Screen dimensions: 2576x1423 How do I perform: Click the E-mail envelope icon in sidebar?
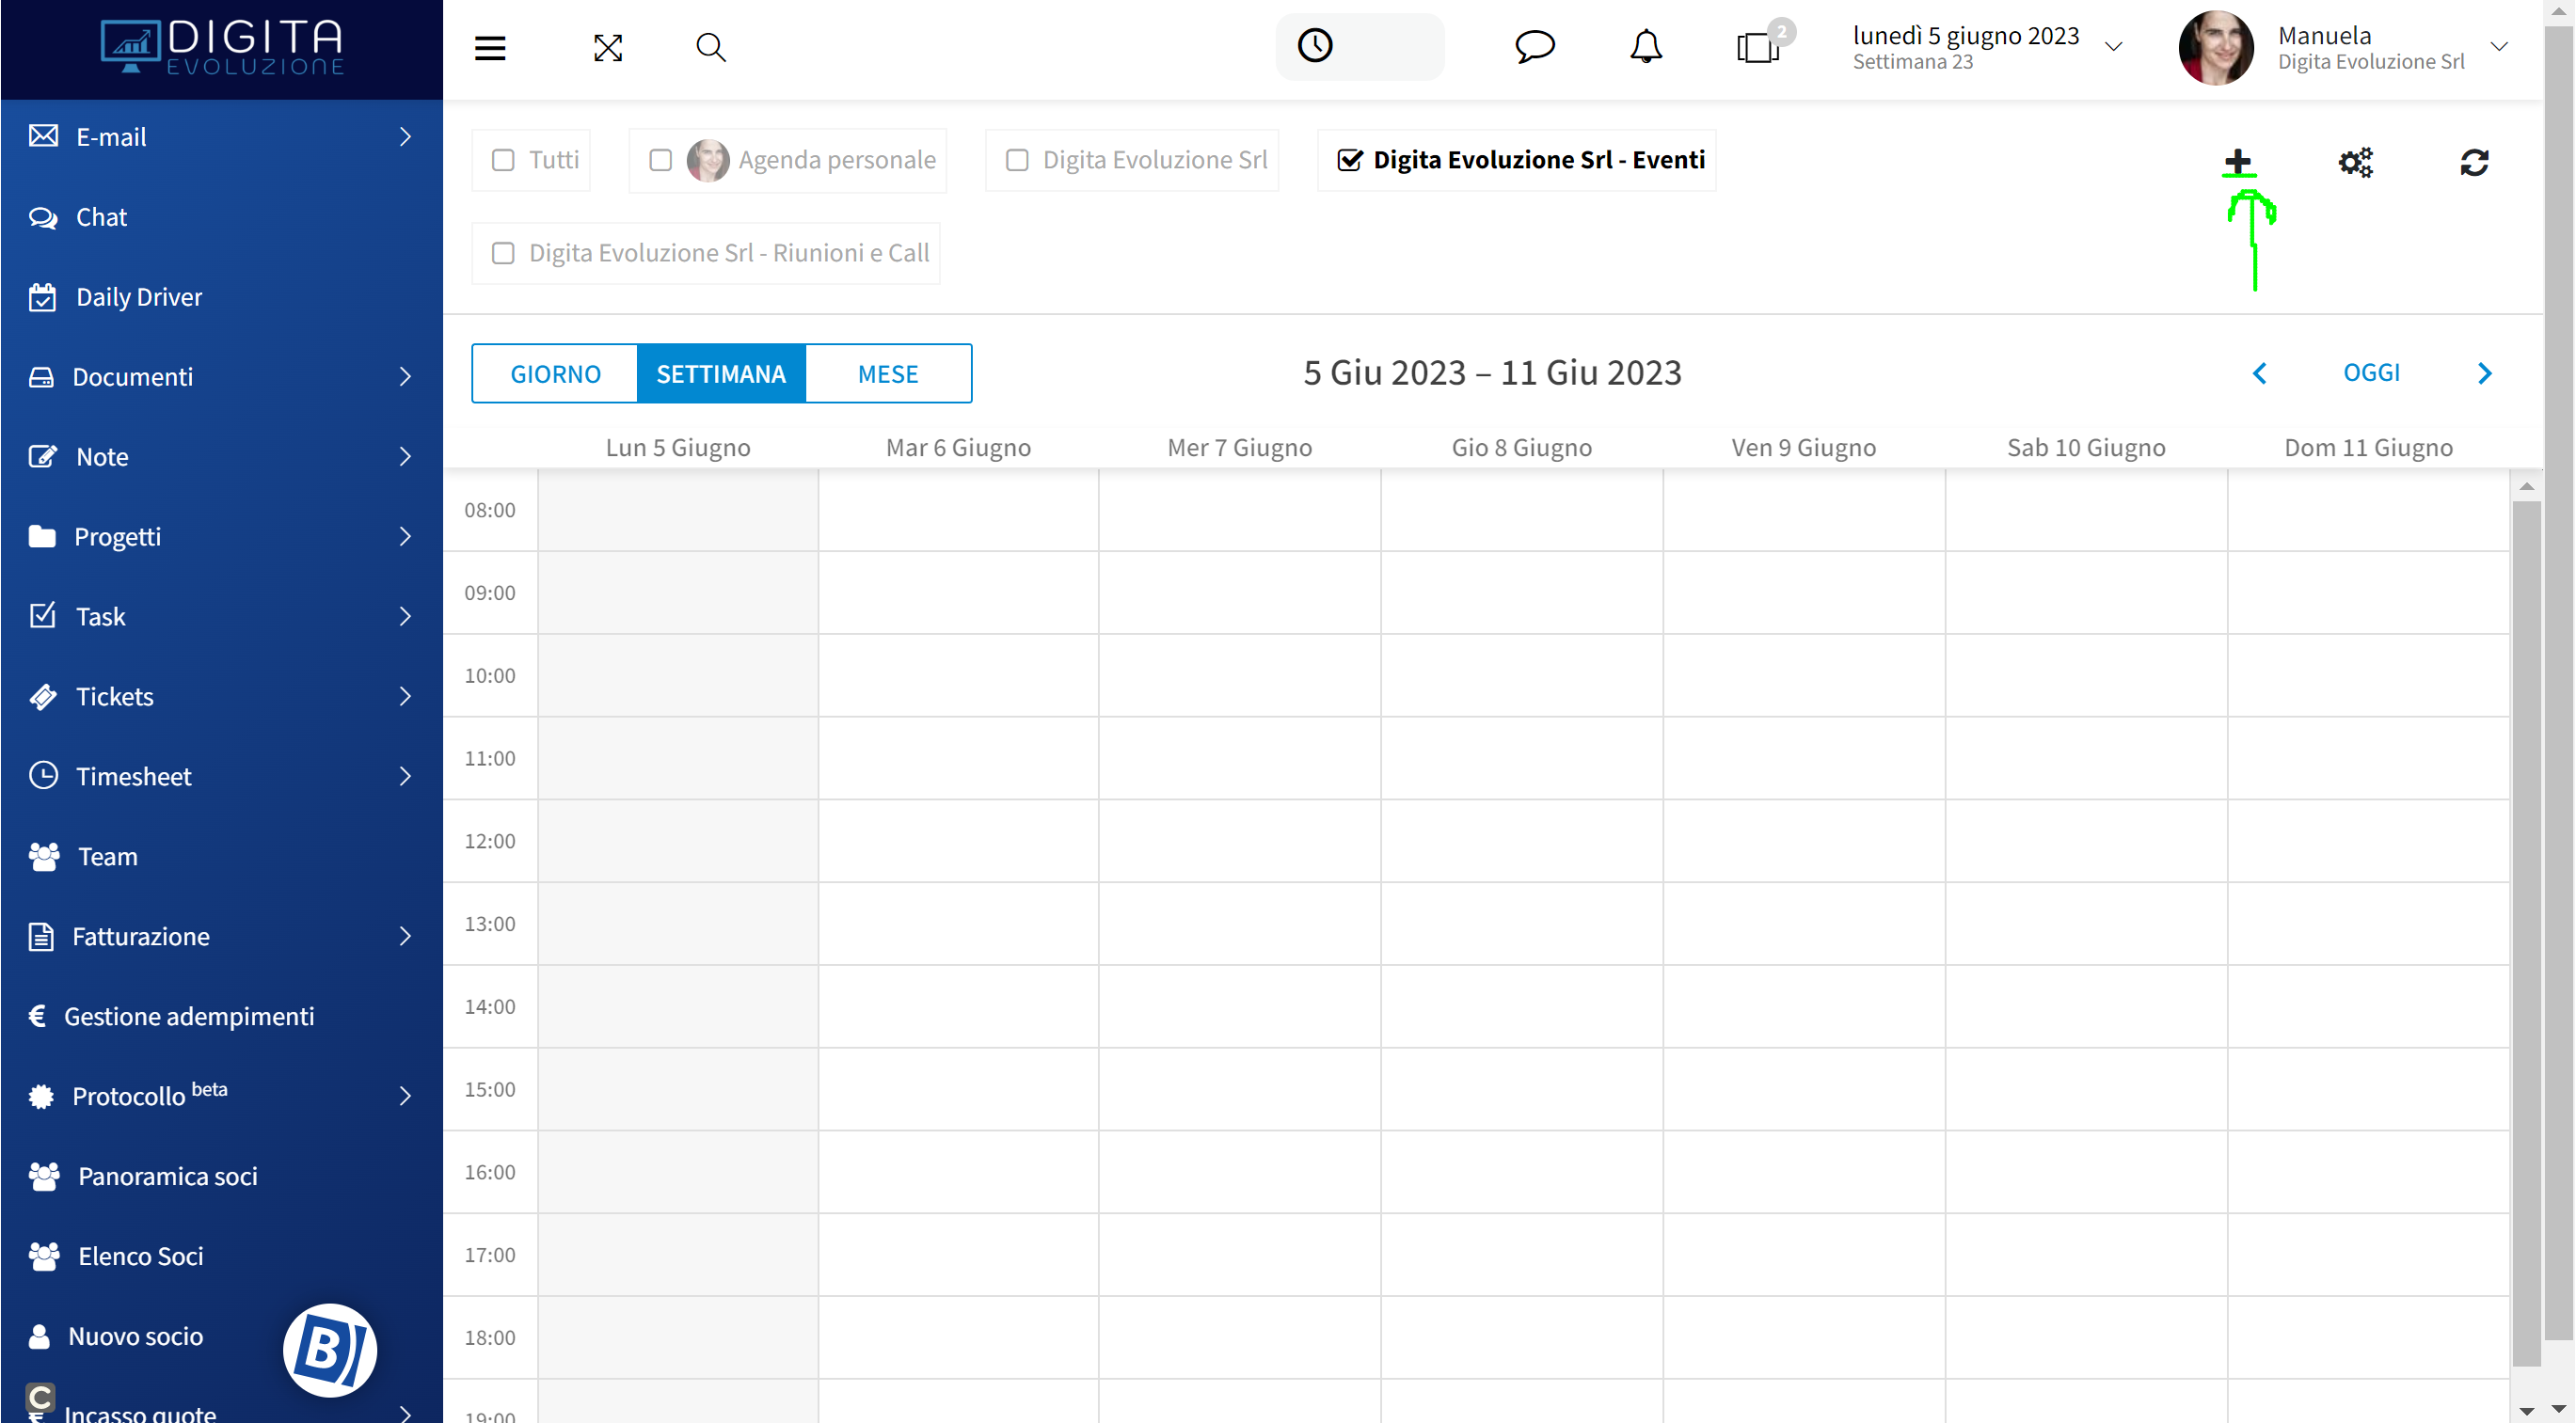tap(43, 136)
